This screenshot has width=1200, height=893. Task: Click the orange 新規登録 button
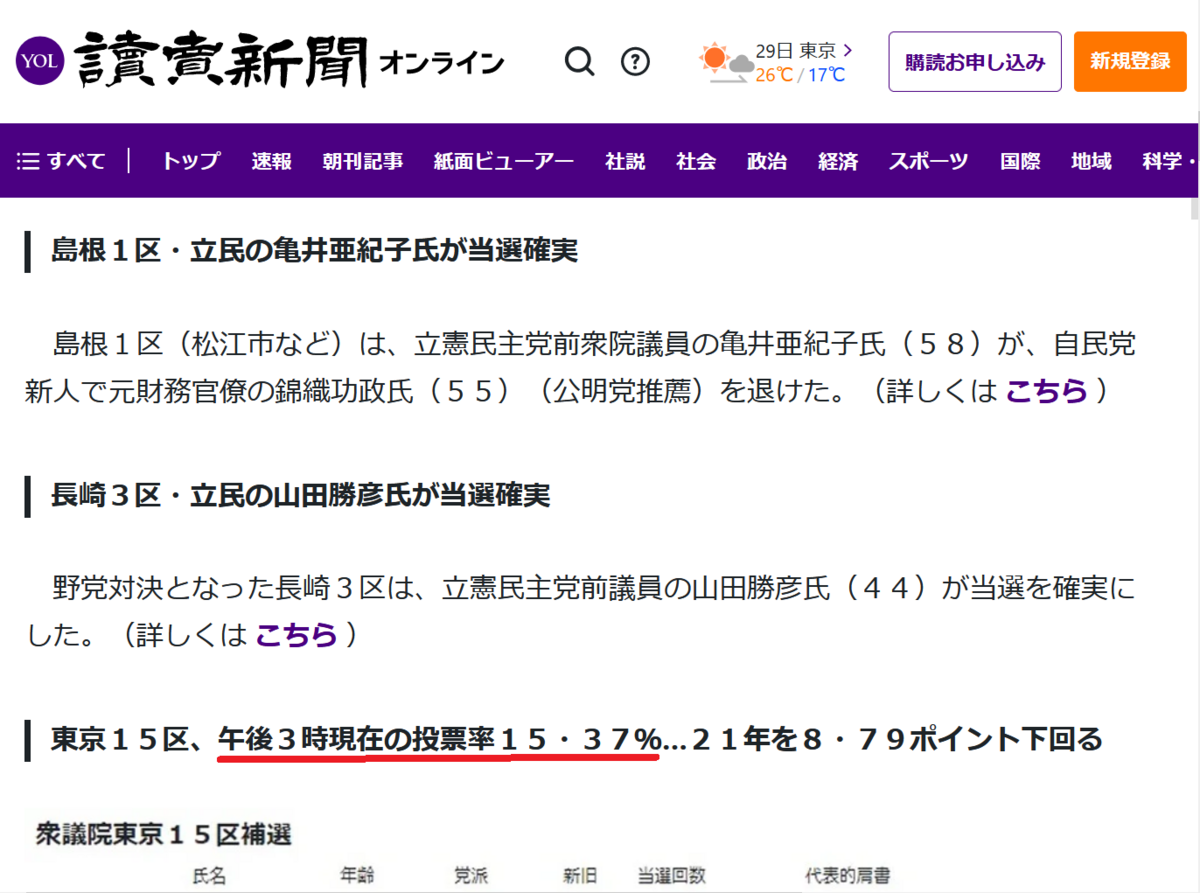point(1130,62)
